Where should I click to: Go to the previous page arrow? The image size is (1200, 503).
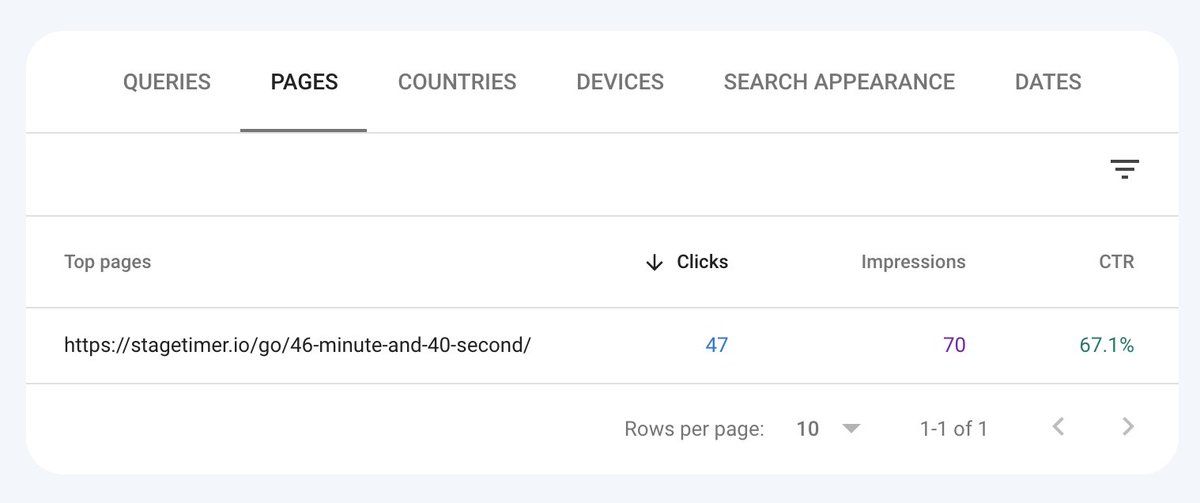(1058, 428)
